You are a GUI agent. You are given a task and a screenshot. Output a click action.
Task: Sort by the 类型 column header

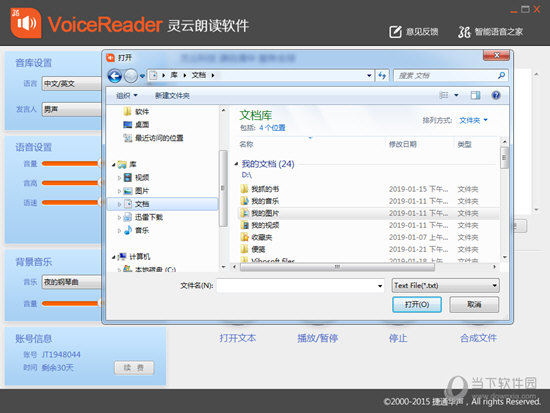464,144
